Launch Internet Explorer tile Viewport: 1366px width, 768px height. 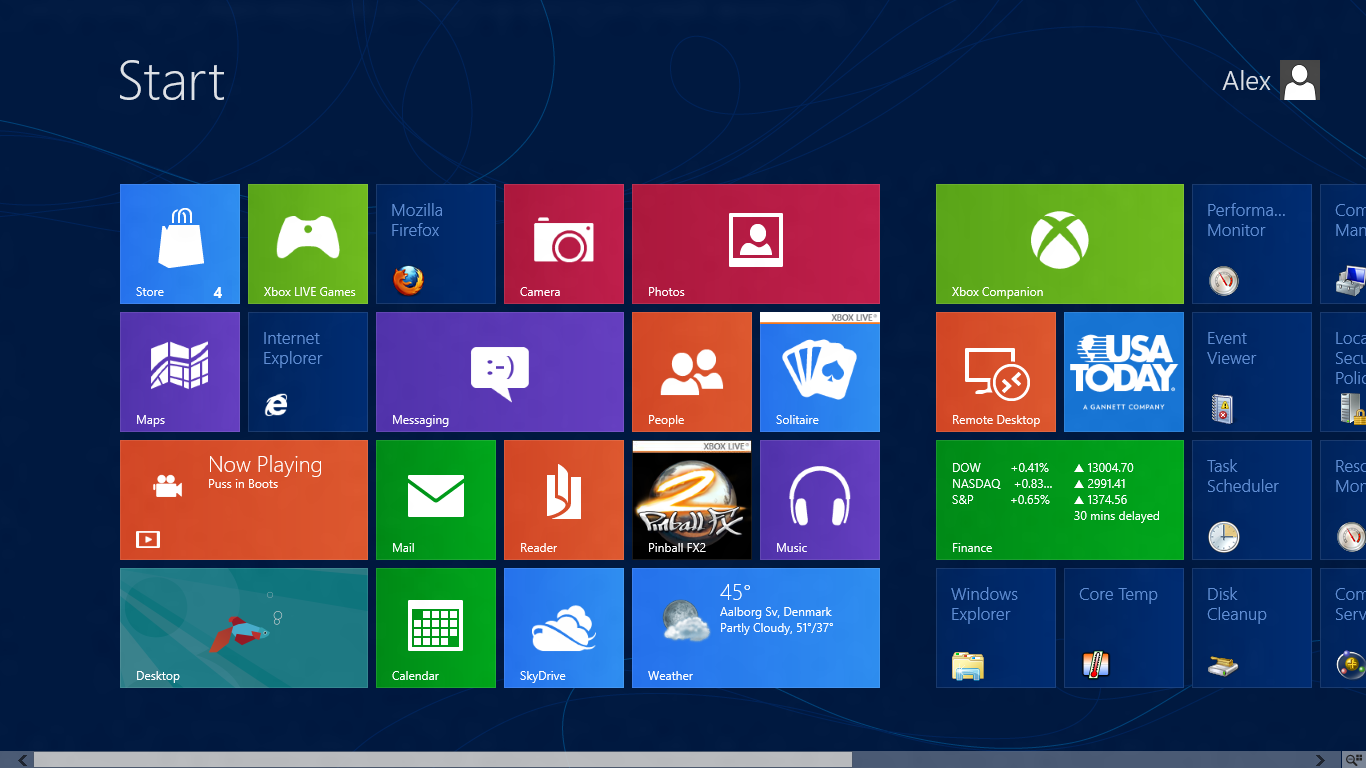(x=308, y=372)
